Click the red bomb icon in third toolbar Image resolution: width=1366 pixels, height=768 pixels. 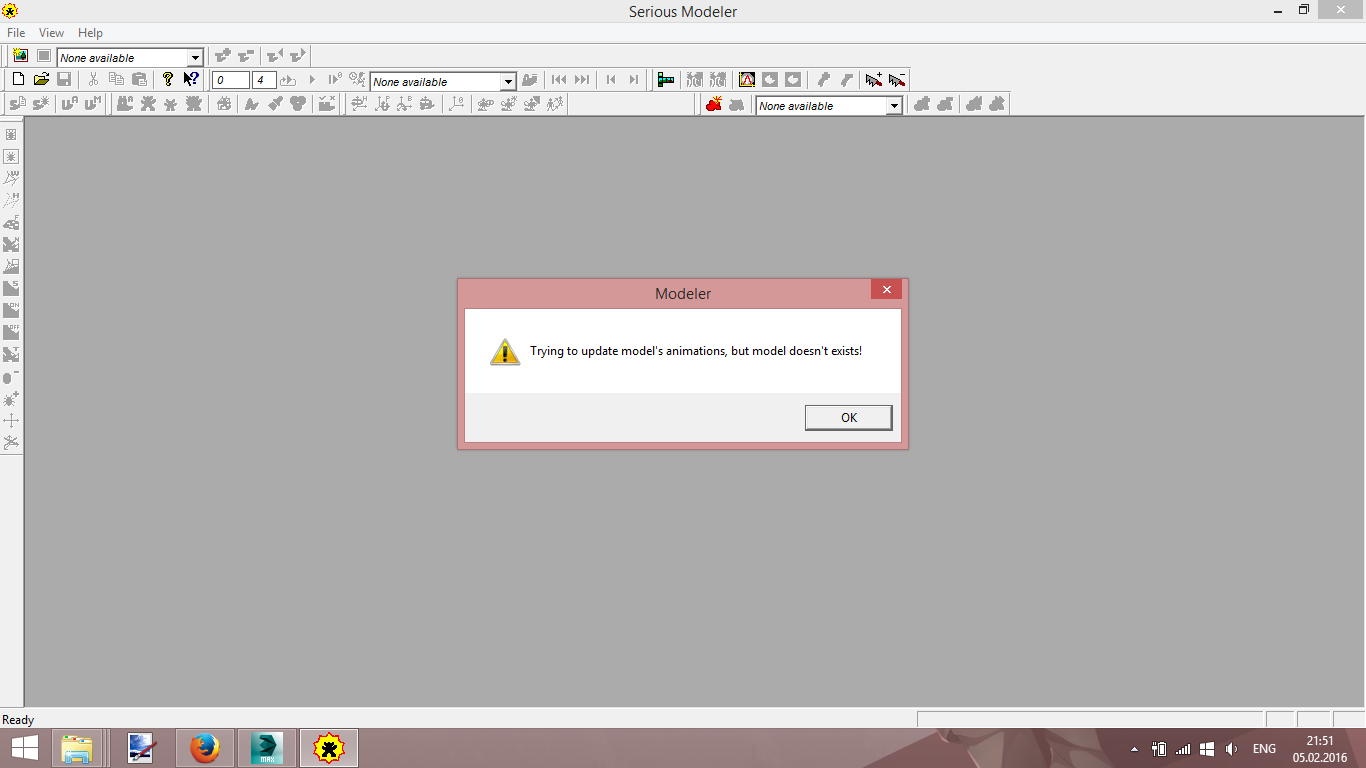point(714,104)
